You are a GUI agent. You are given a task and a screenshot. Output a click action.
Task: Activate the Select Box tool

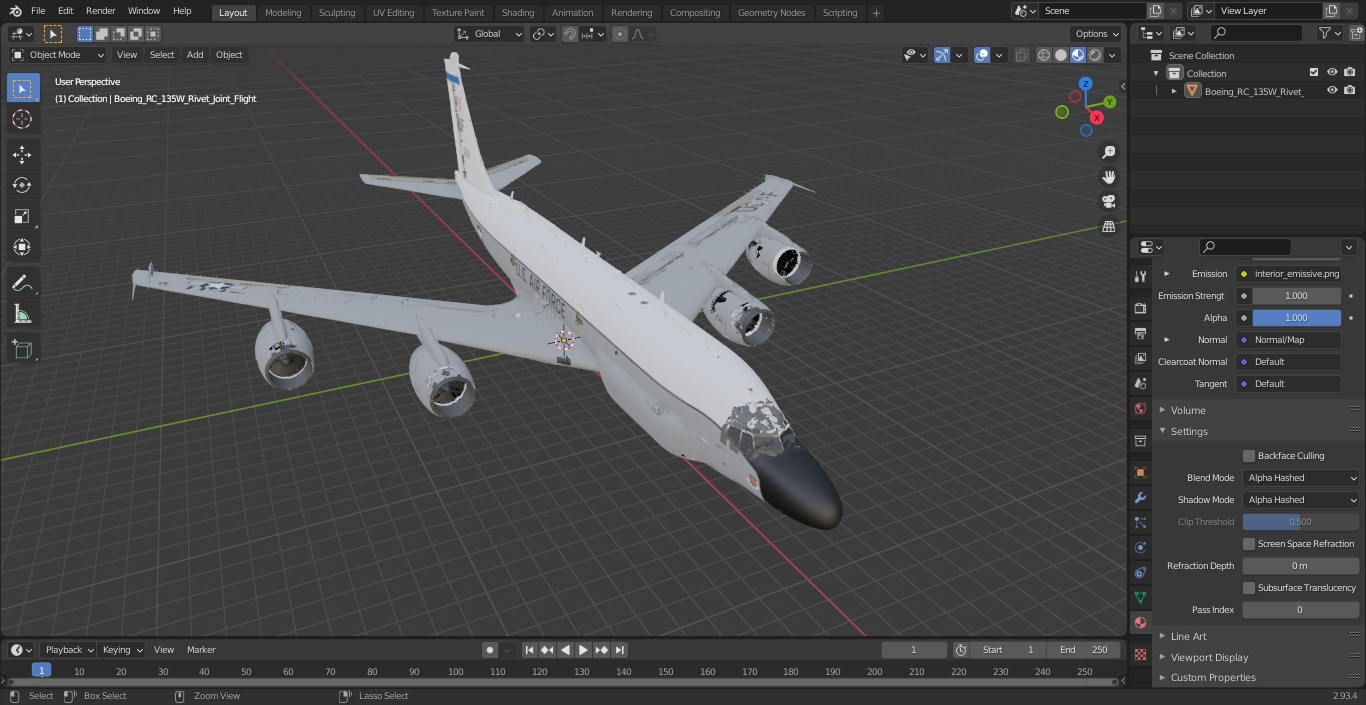(22, 88)
